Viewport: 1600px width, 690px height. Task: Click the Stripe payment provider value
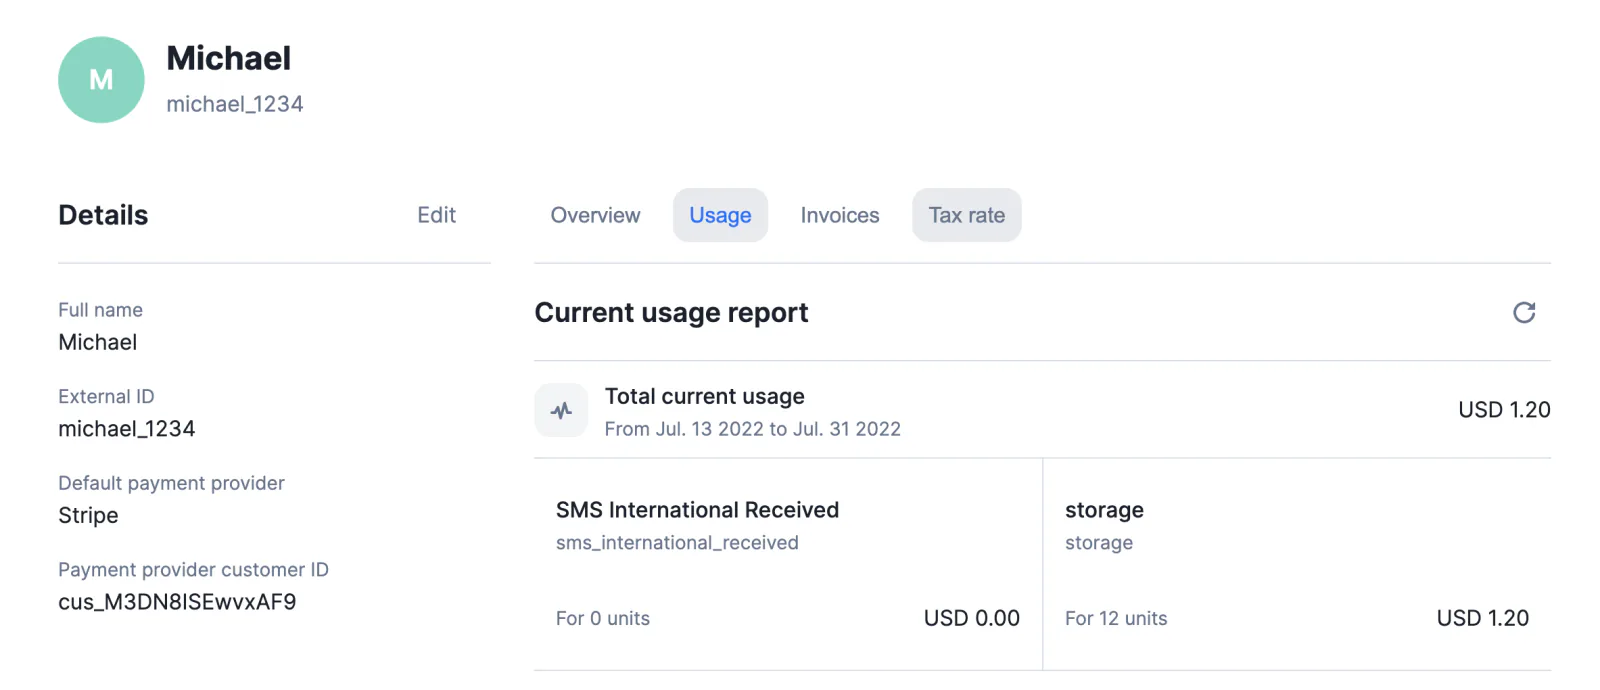[x=88, y=516]
